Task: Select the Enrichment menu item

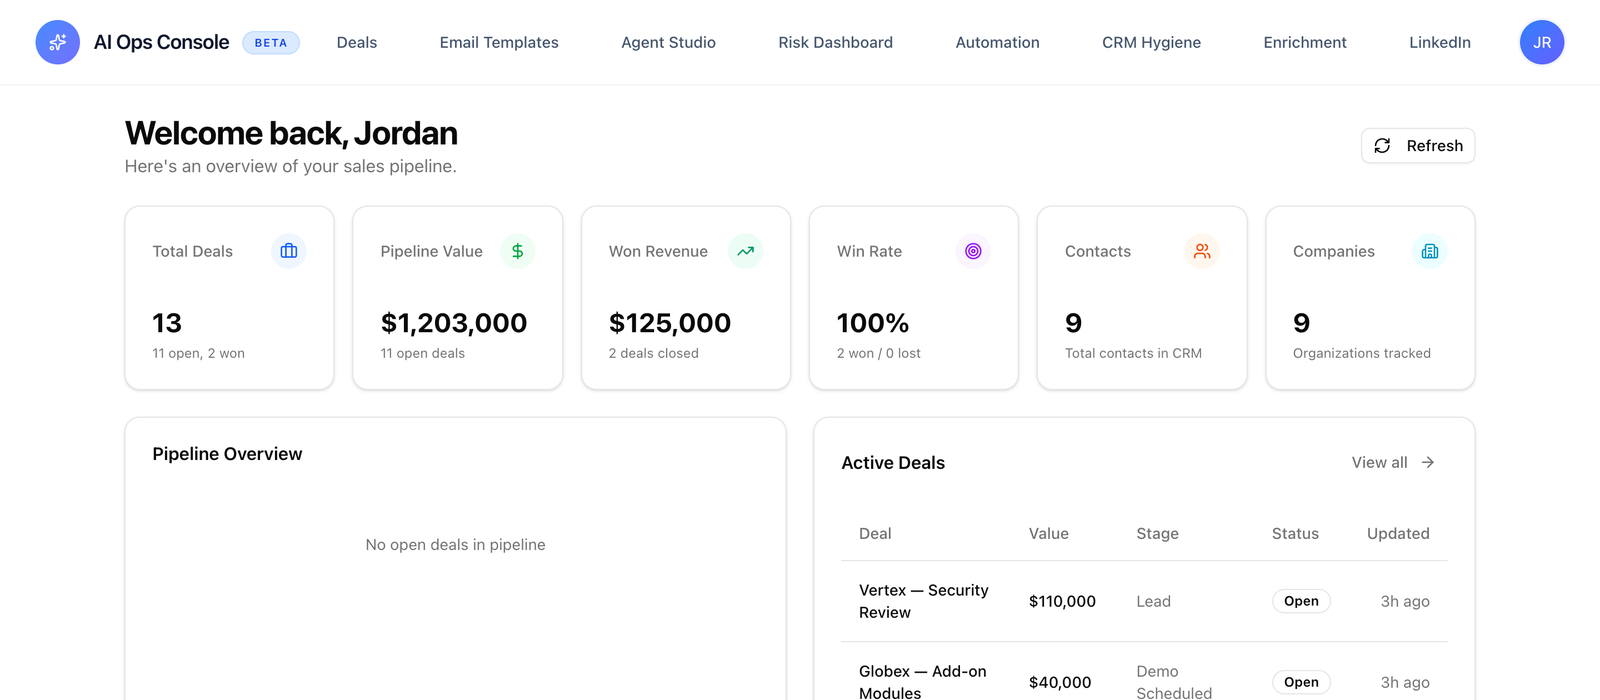Action: pyautogui.click(x=1305, y=42)
